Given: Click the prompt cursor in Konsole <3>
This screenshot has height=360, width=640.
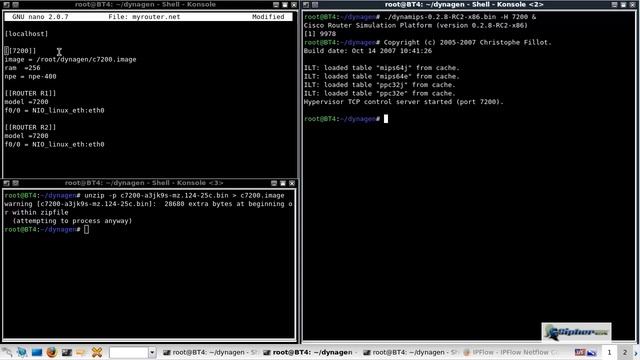Looking at the screenshot, I should tap(86, 229).
